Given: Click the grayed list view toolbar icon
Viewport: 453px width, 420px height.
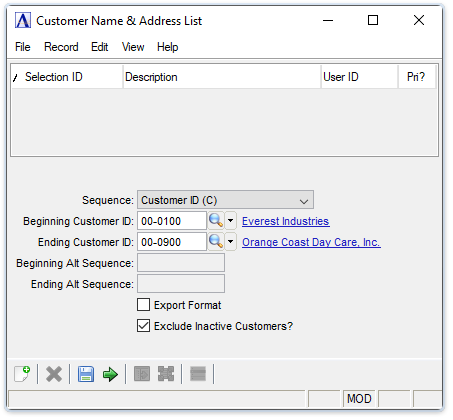Looking at the screenshot, I should point(198,374).
